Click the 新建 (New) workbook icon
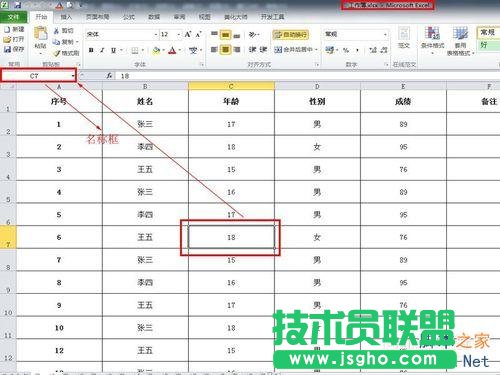This screenshot has width=500, height=375. pos(7,29)
